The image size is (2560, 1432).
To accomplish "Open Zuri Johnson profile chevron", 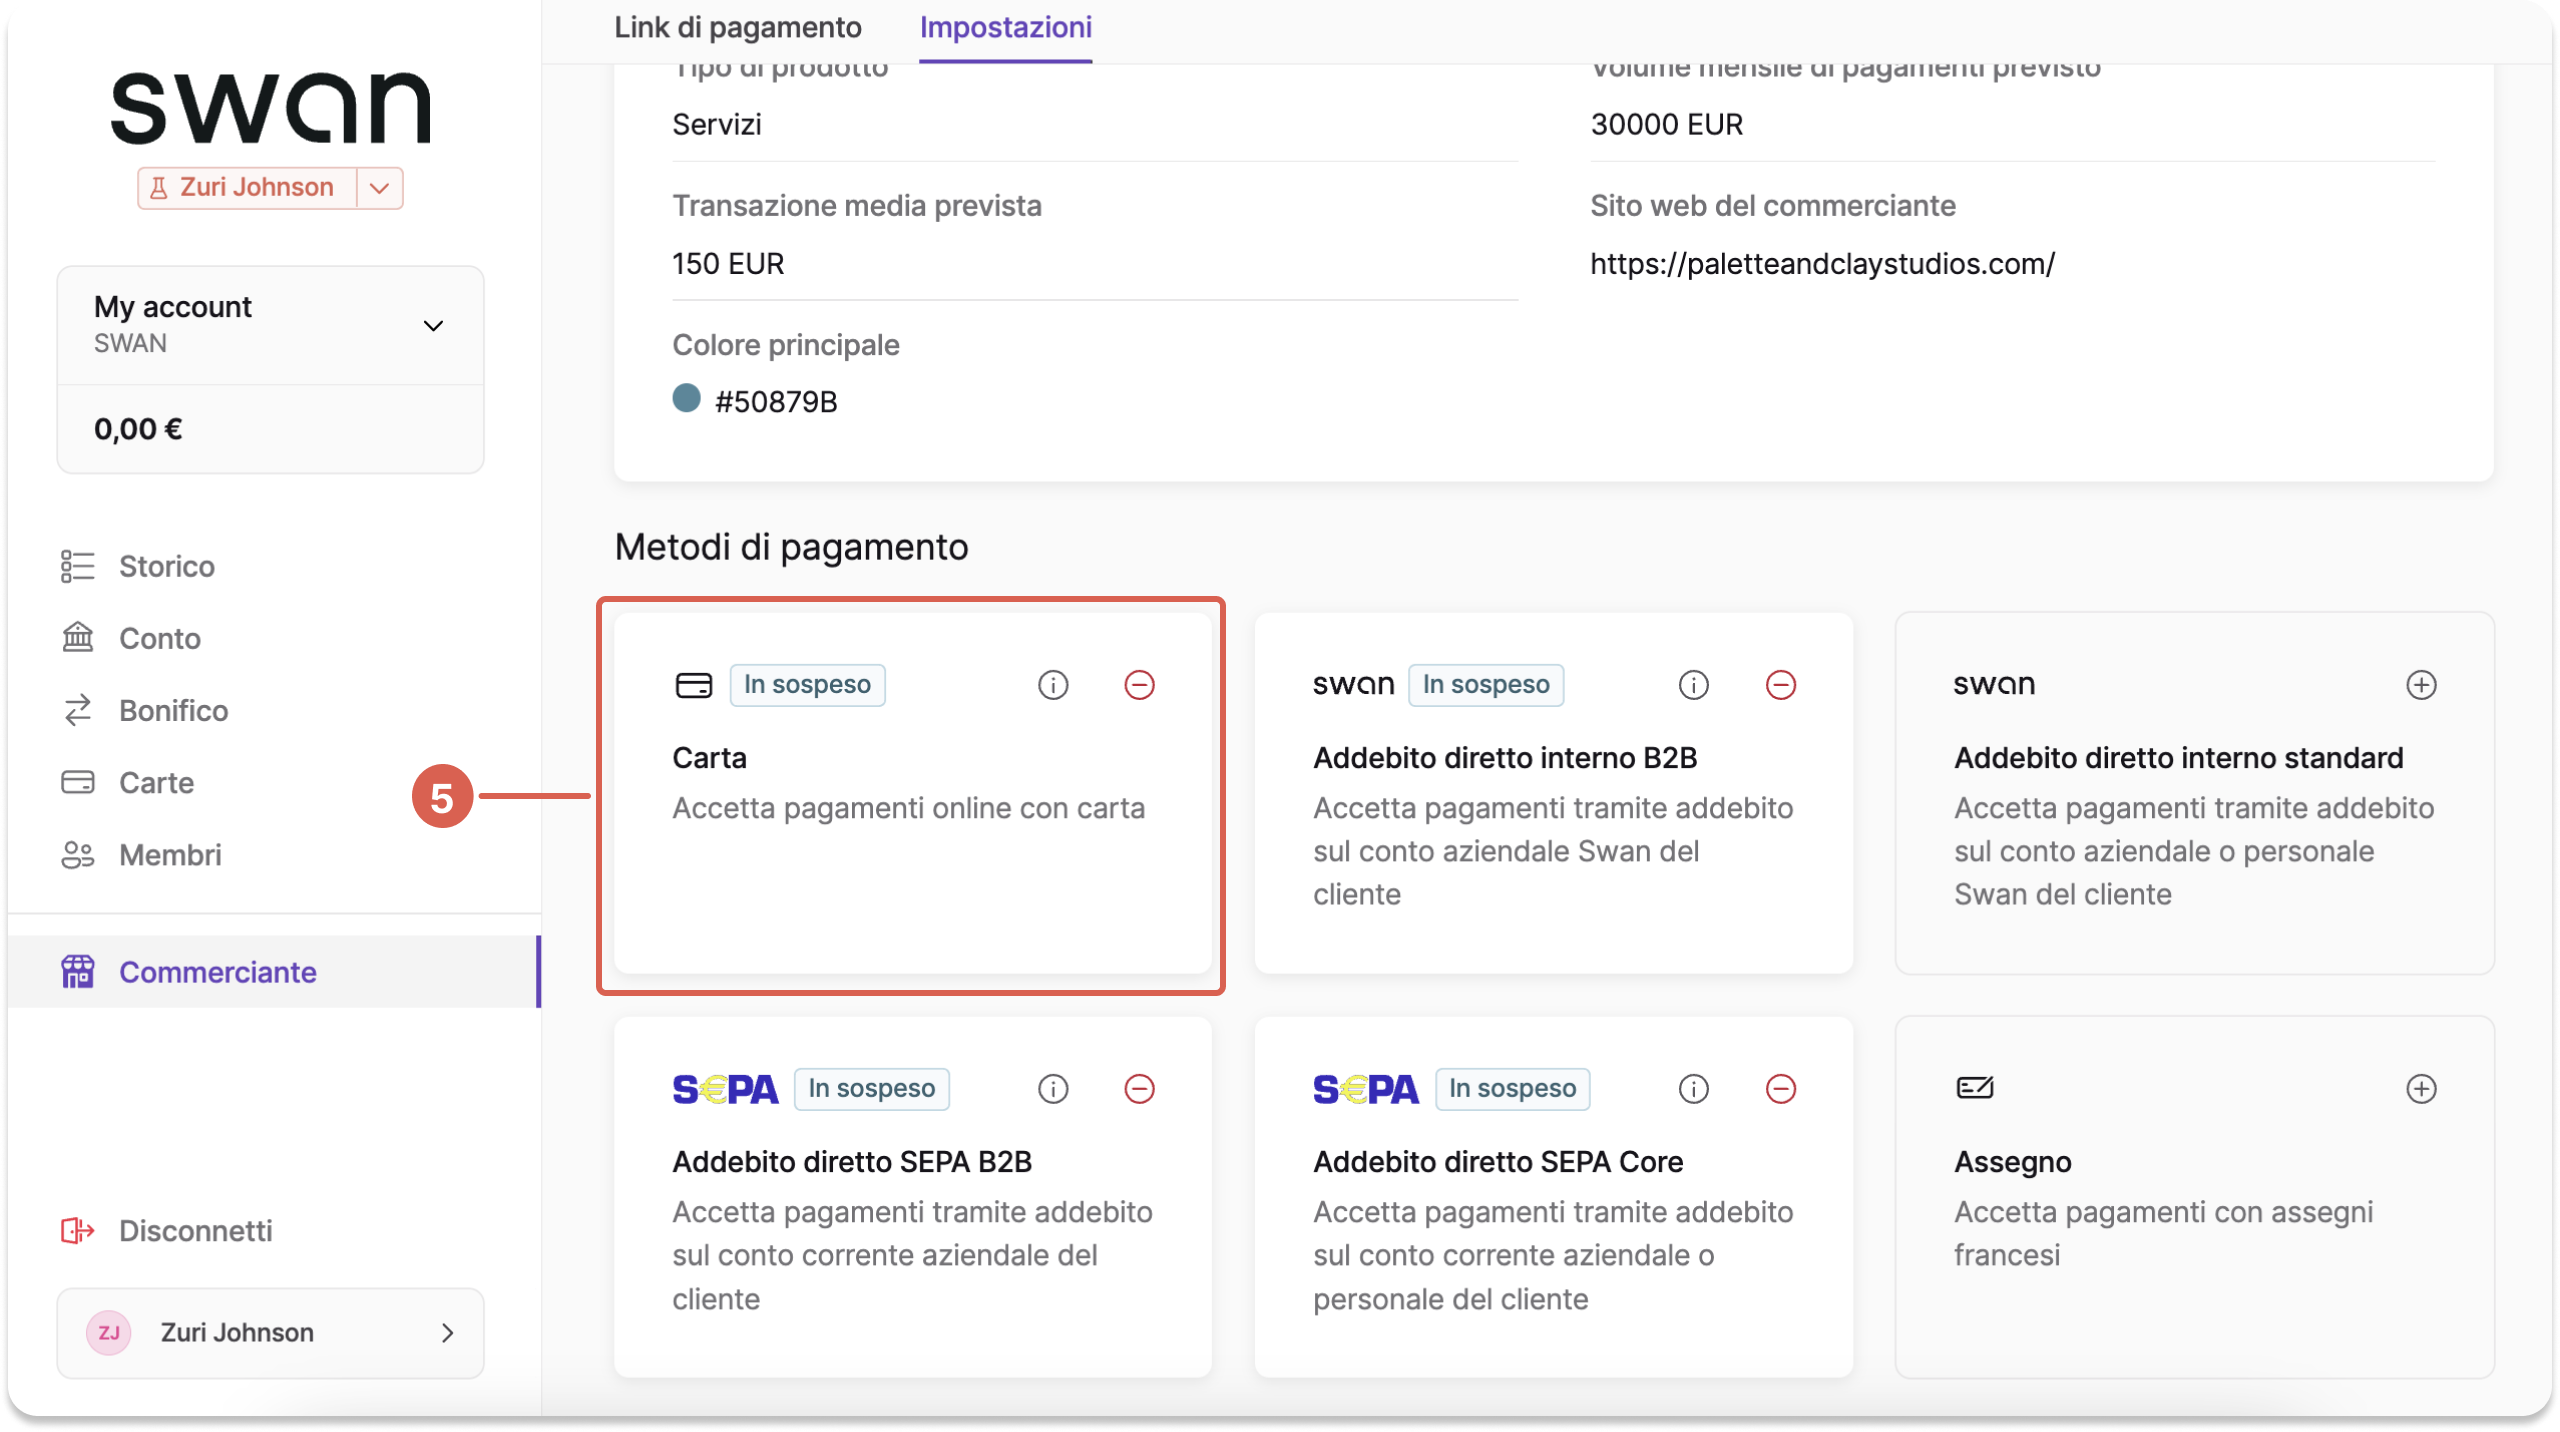I will [x=447, y=1333].
